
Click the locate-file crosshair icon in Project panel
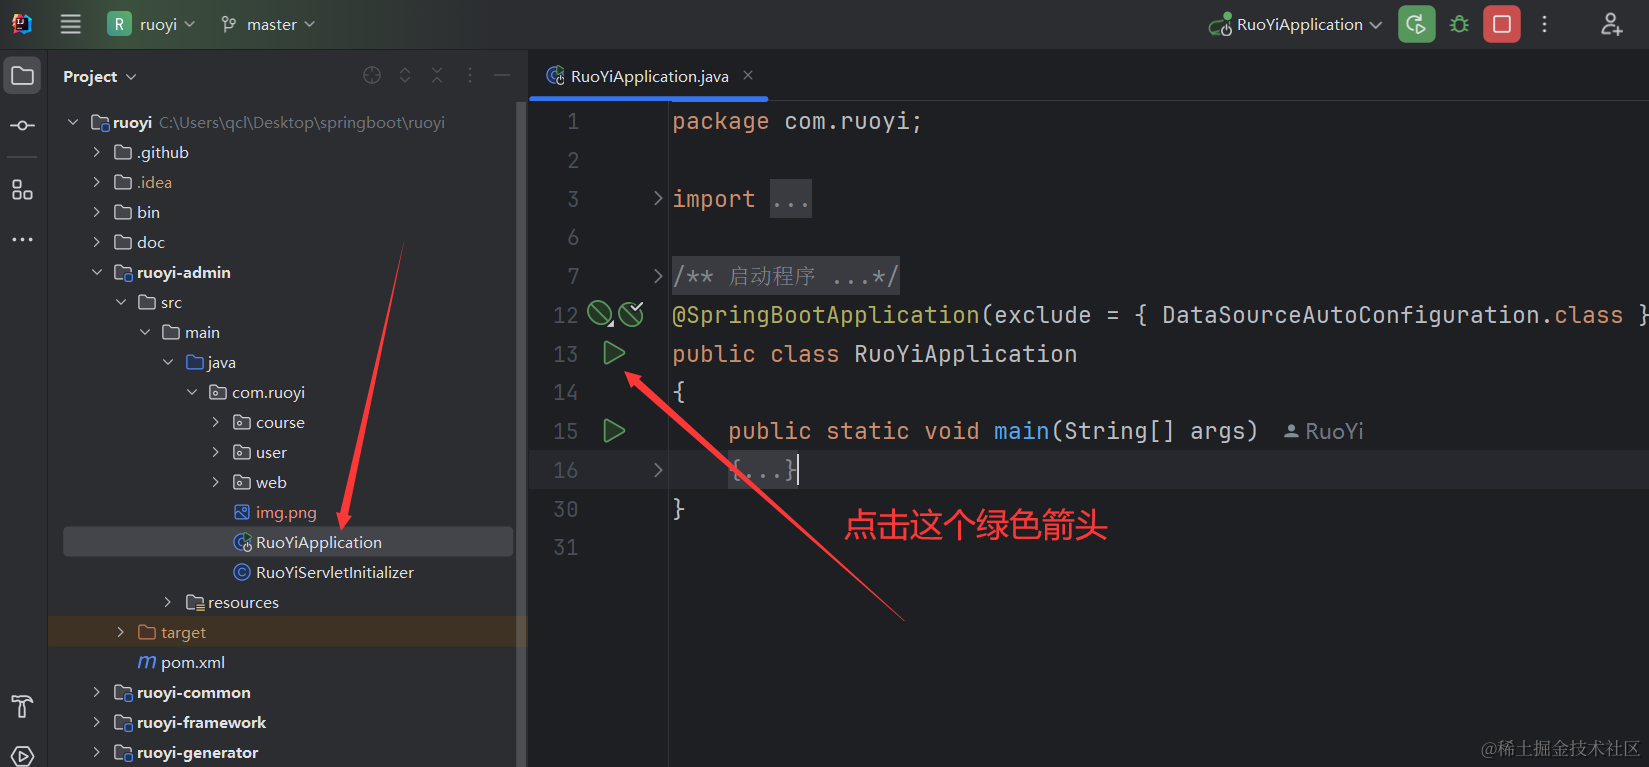(x=372, y=76)
